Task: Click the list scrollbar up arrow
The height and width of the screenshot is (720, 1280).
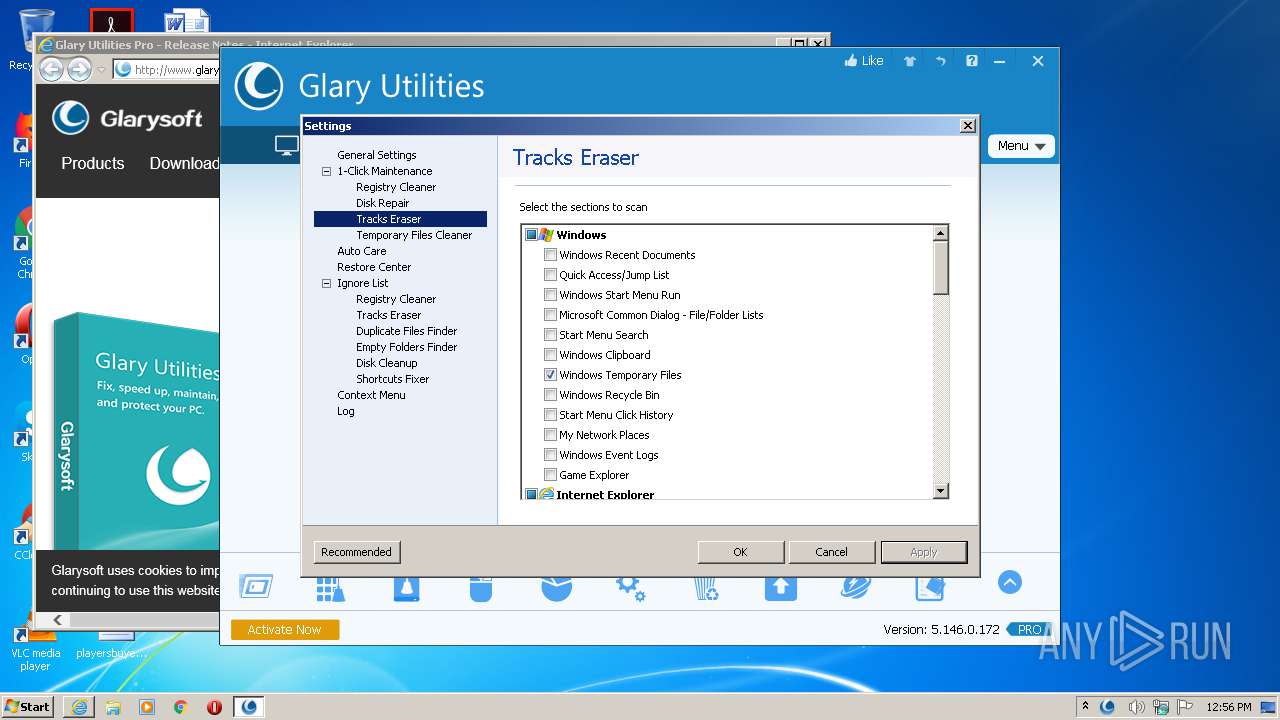Action: point(940,233)
